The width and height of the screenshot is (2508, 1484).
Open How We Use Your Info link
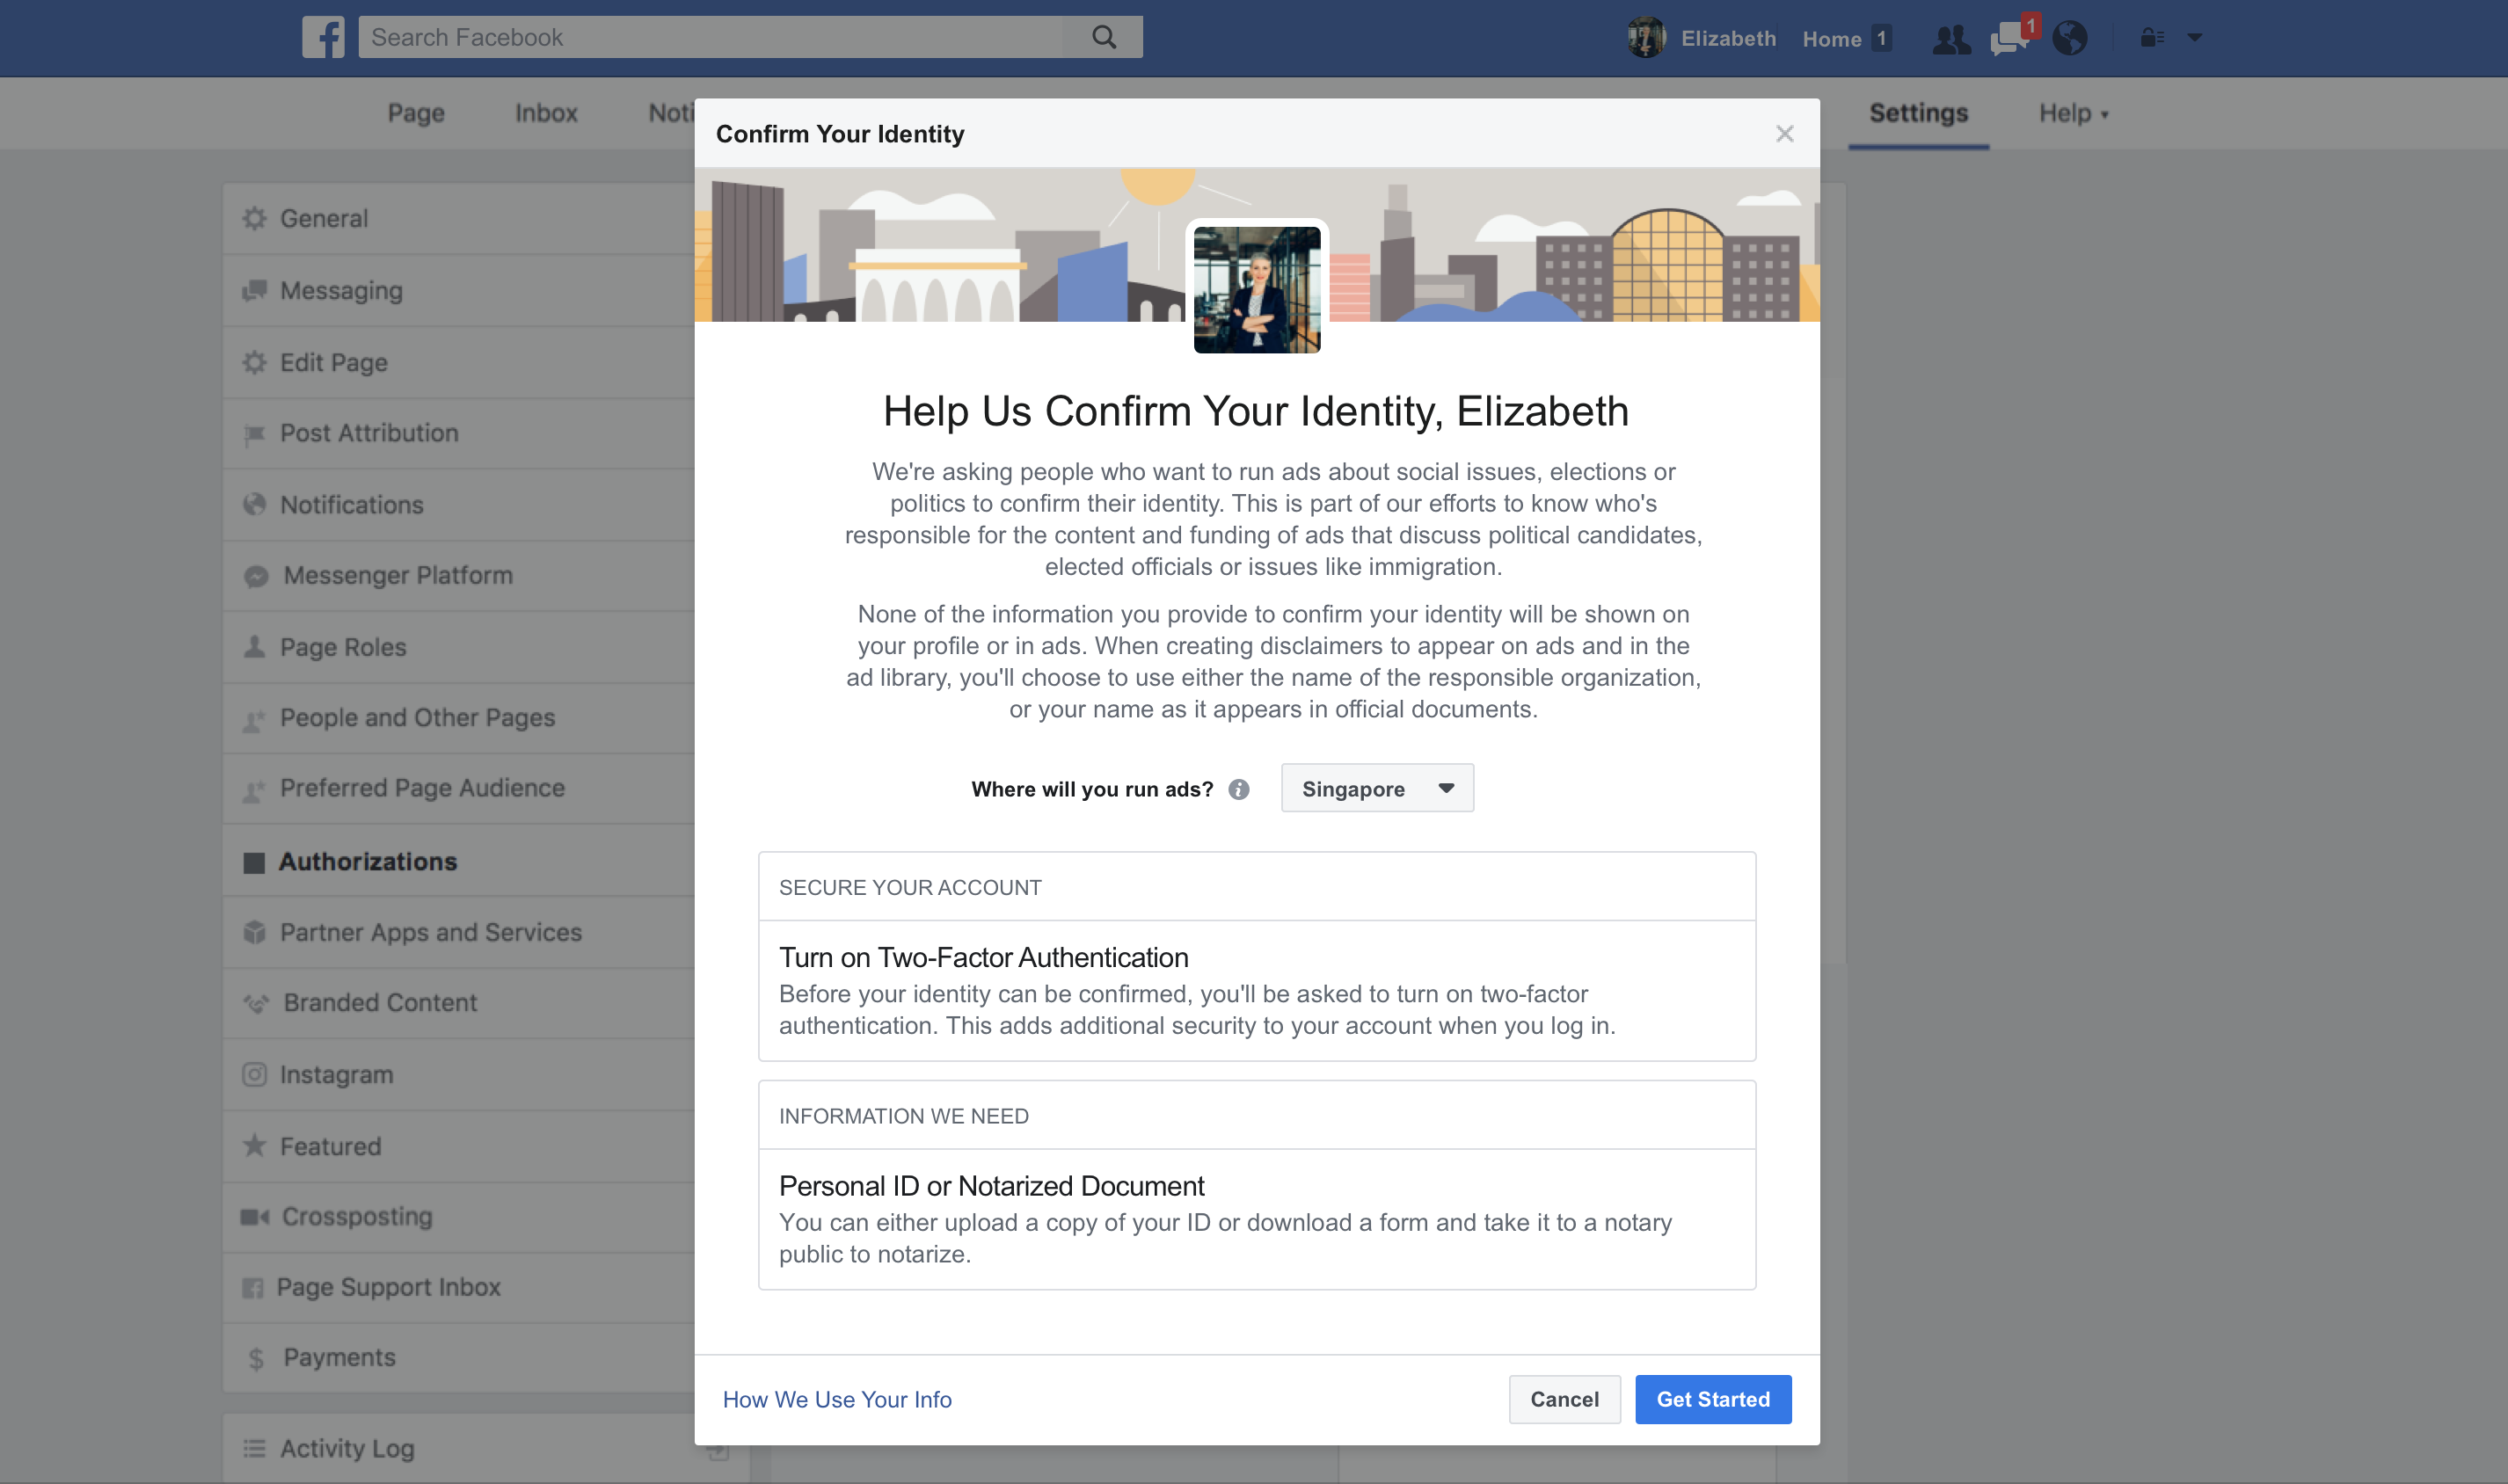click(837, 1399)
